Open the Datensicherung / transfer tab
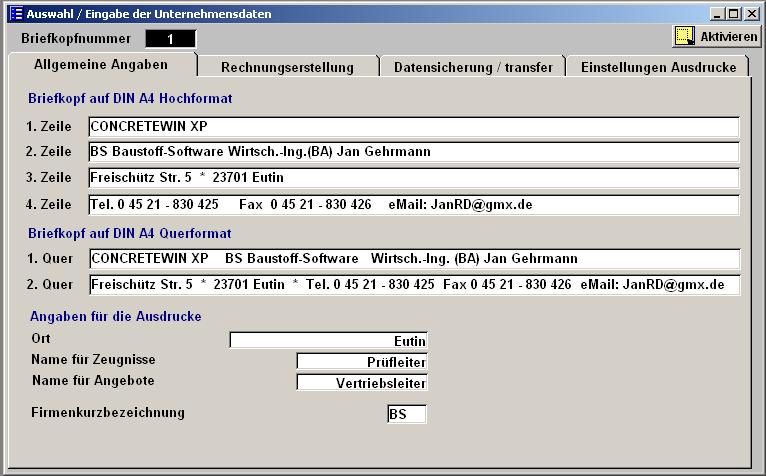The height and width of the screenshot is (476, 766). coord(473,68)
